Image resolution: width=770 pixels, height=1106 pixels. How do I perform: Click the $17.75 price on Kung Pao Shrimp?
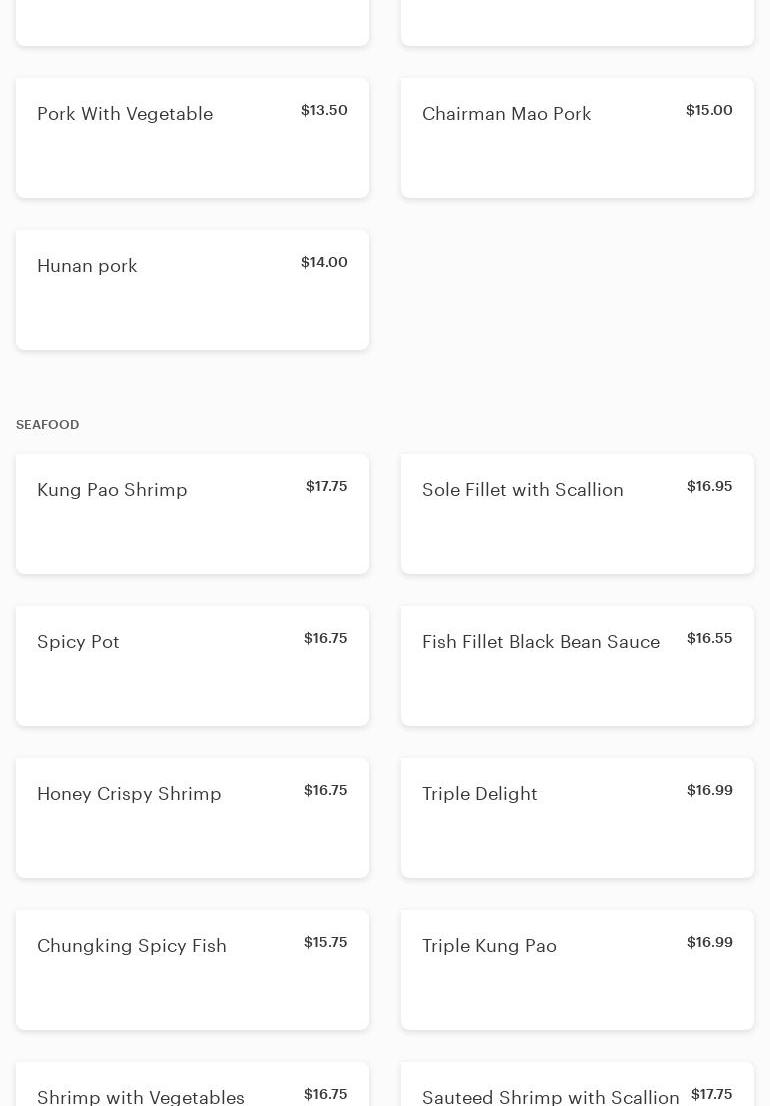(326, 486)
